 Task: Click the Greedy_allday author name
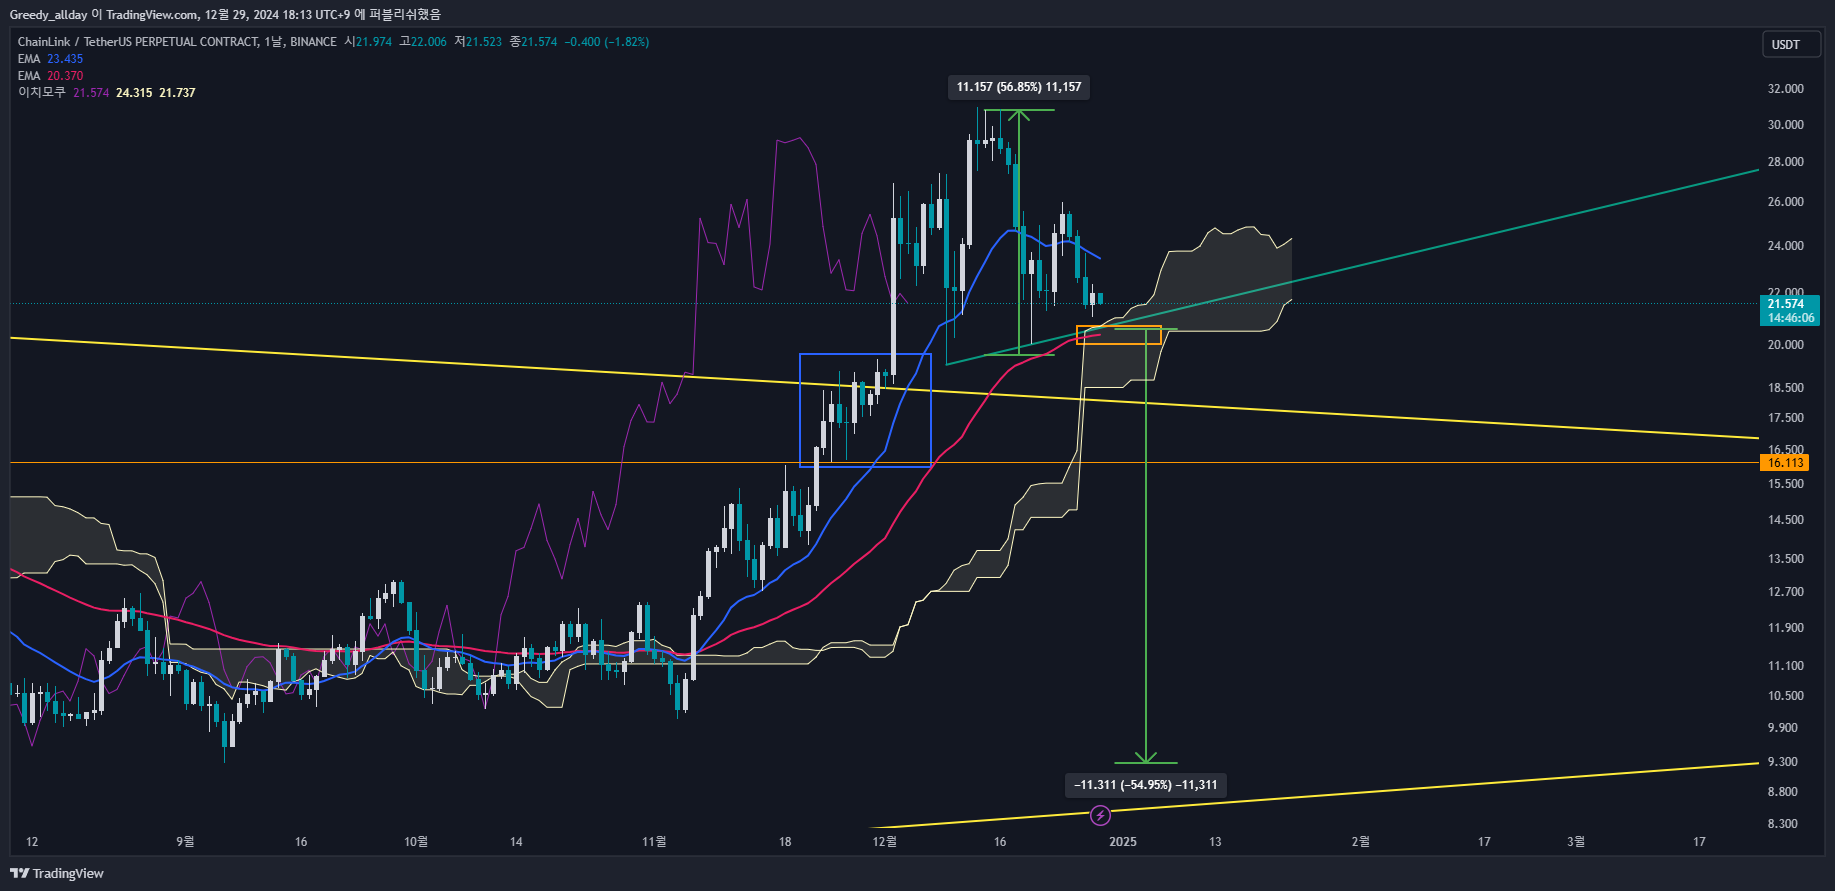tap(48, 15)
